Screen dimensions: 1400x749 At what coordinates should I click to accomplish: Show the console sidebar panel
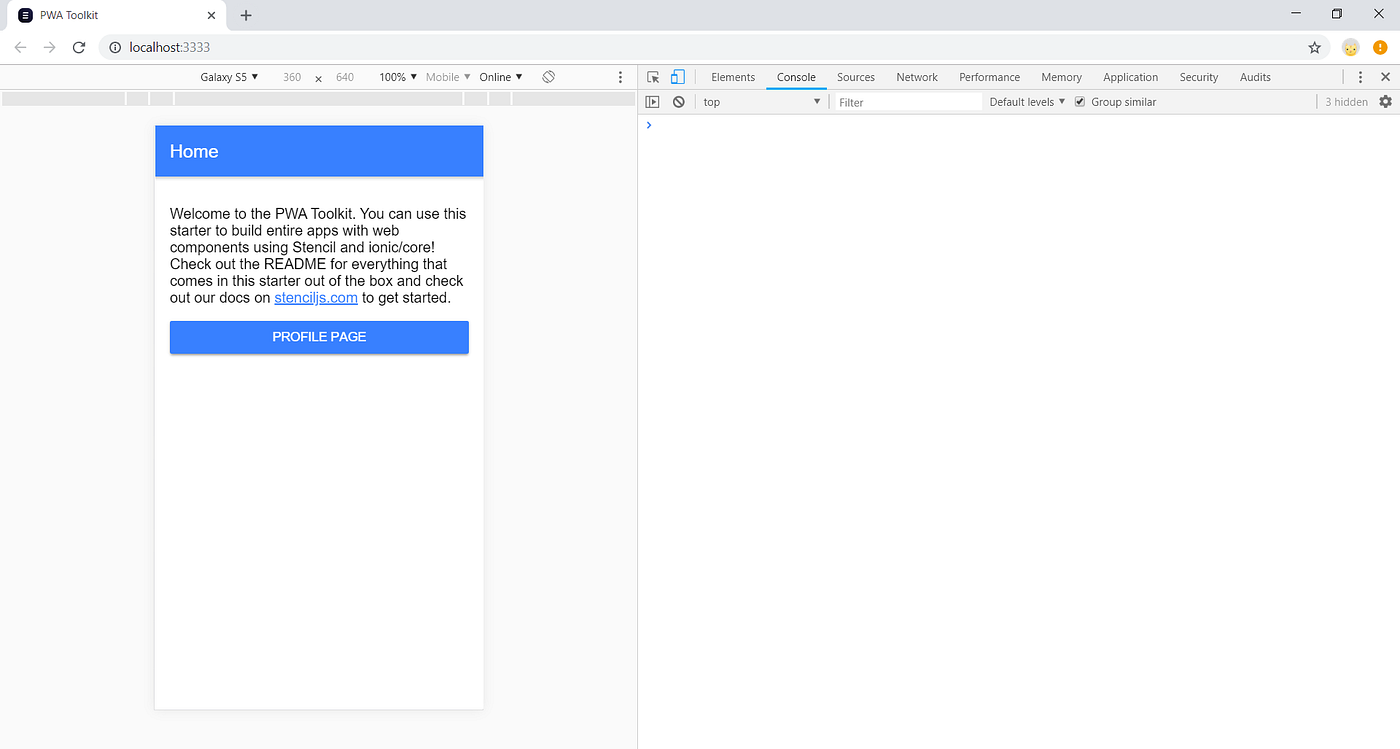(x=652, y=101)
